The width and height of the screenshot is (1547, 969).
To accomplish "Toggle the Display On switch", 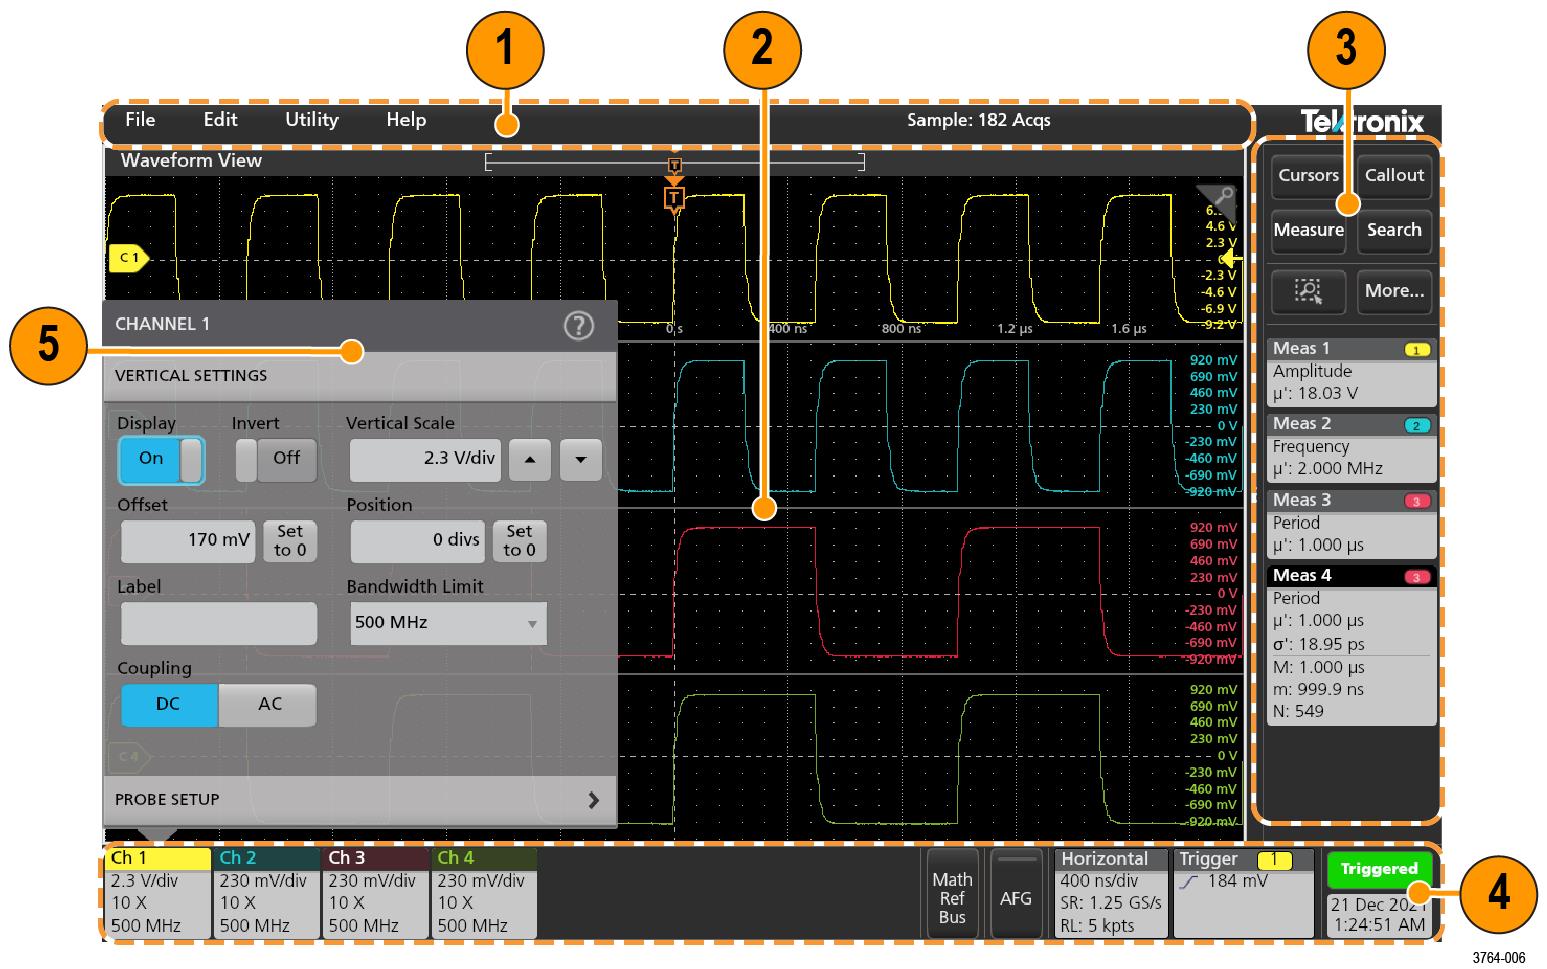I will coord(161,459).
